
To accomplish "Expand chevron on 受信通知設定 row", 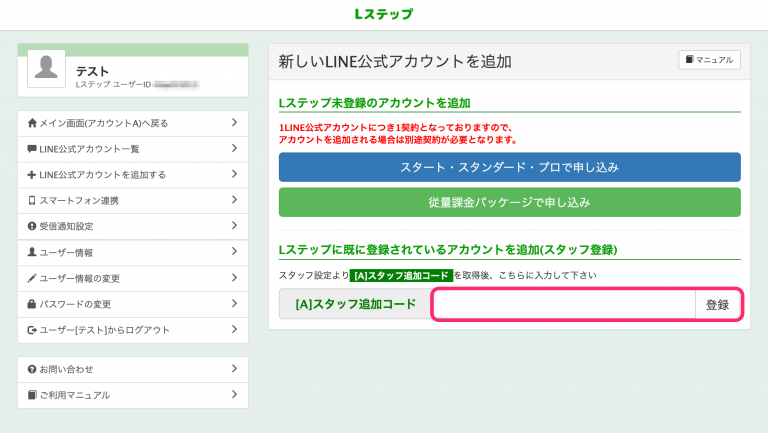I will click(x=234, y=225).
